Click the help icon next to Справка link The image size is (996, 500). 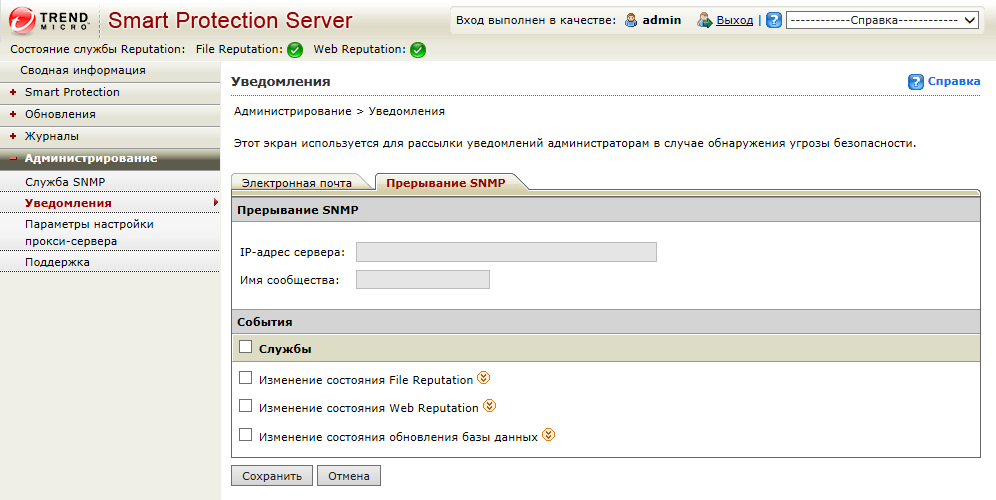tap(915, 82)
